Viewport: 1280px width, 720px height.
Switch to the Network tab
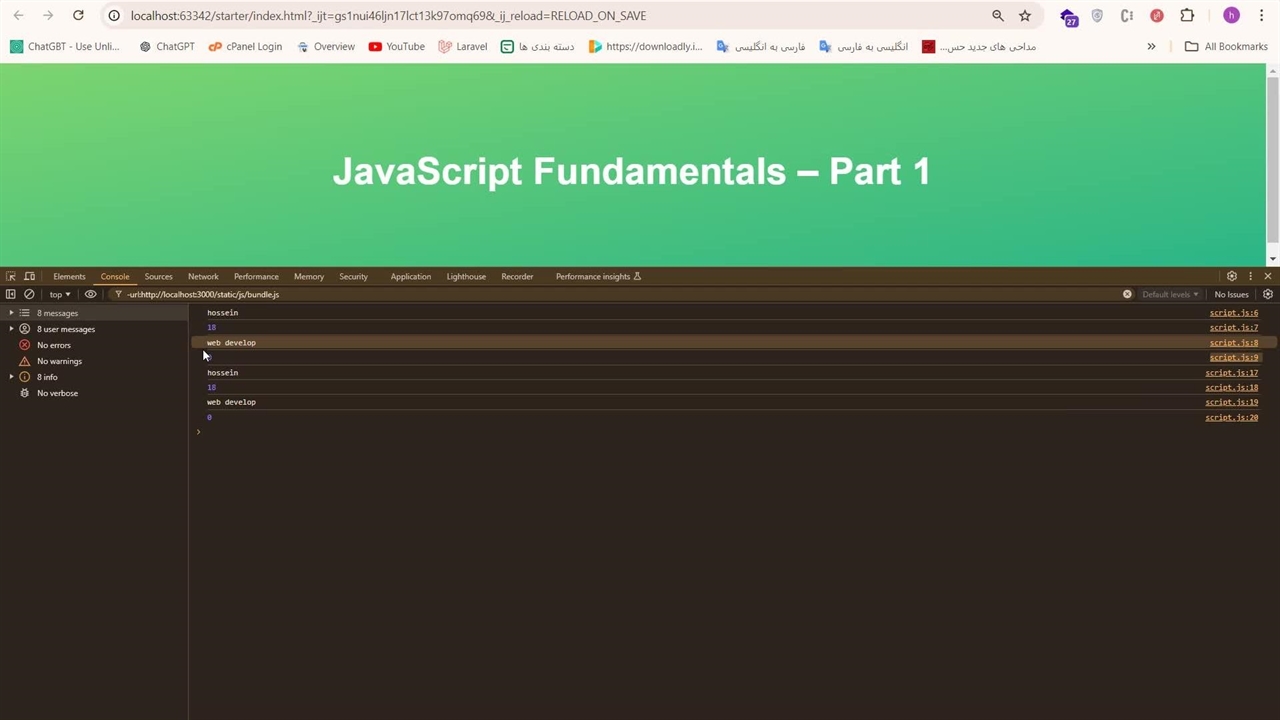[203, 277]
